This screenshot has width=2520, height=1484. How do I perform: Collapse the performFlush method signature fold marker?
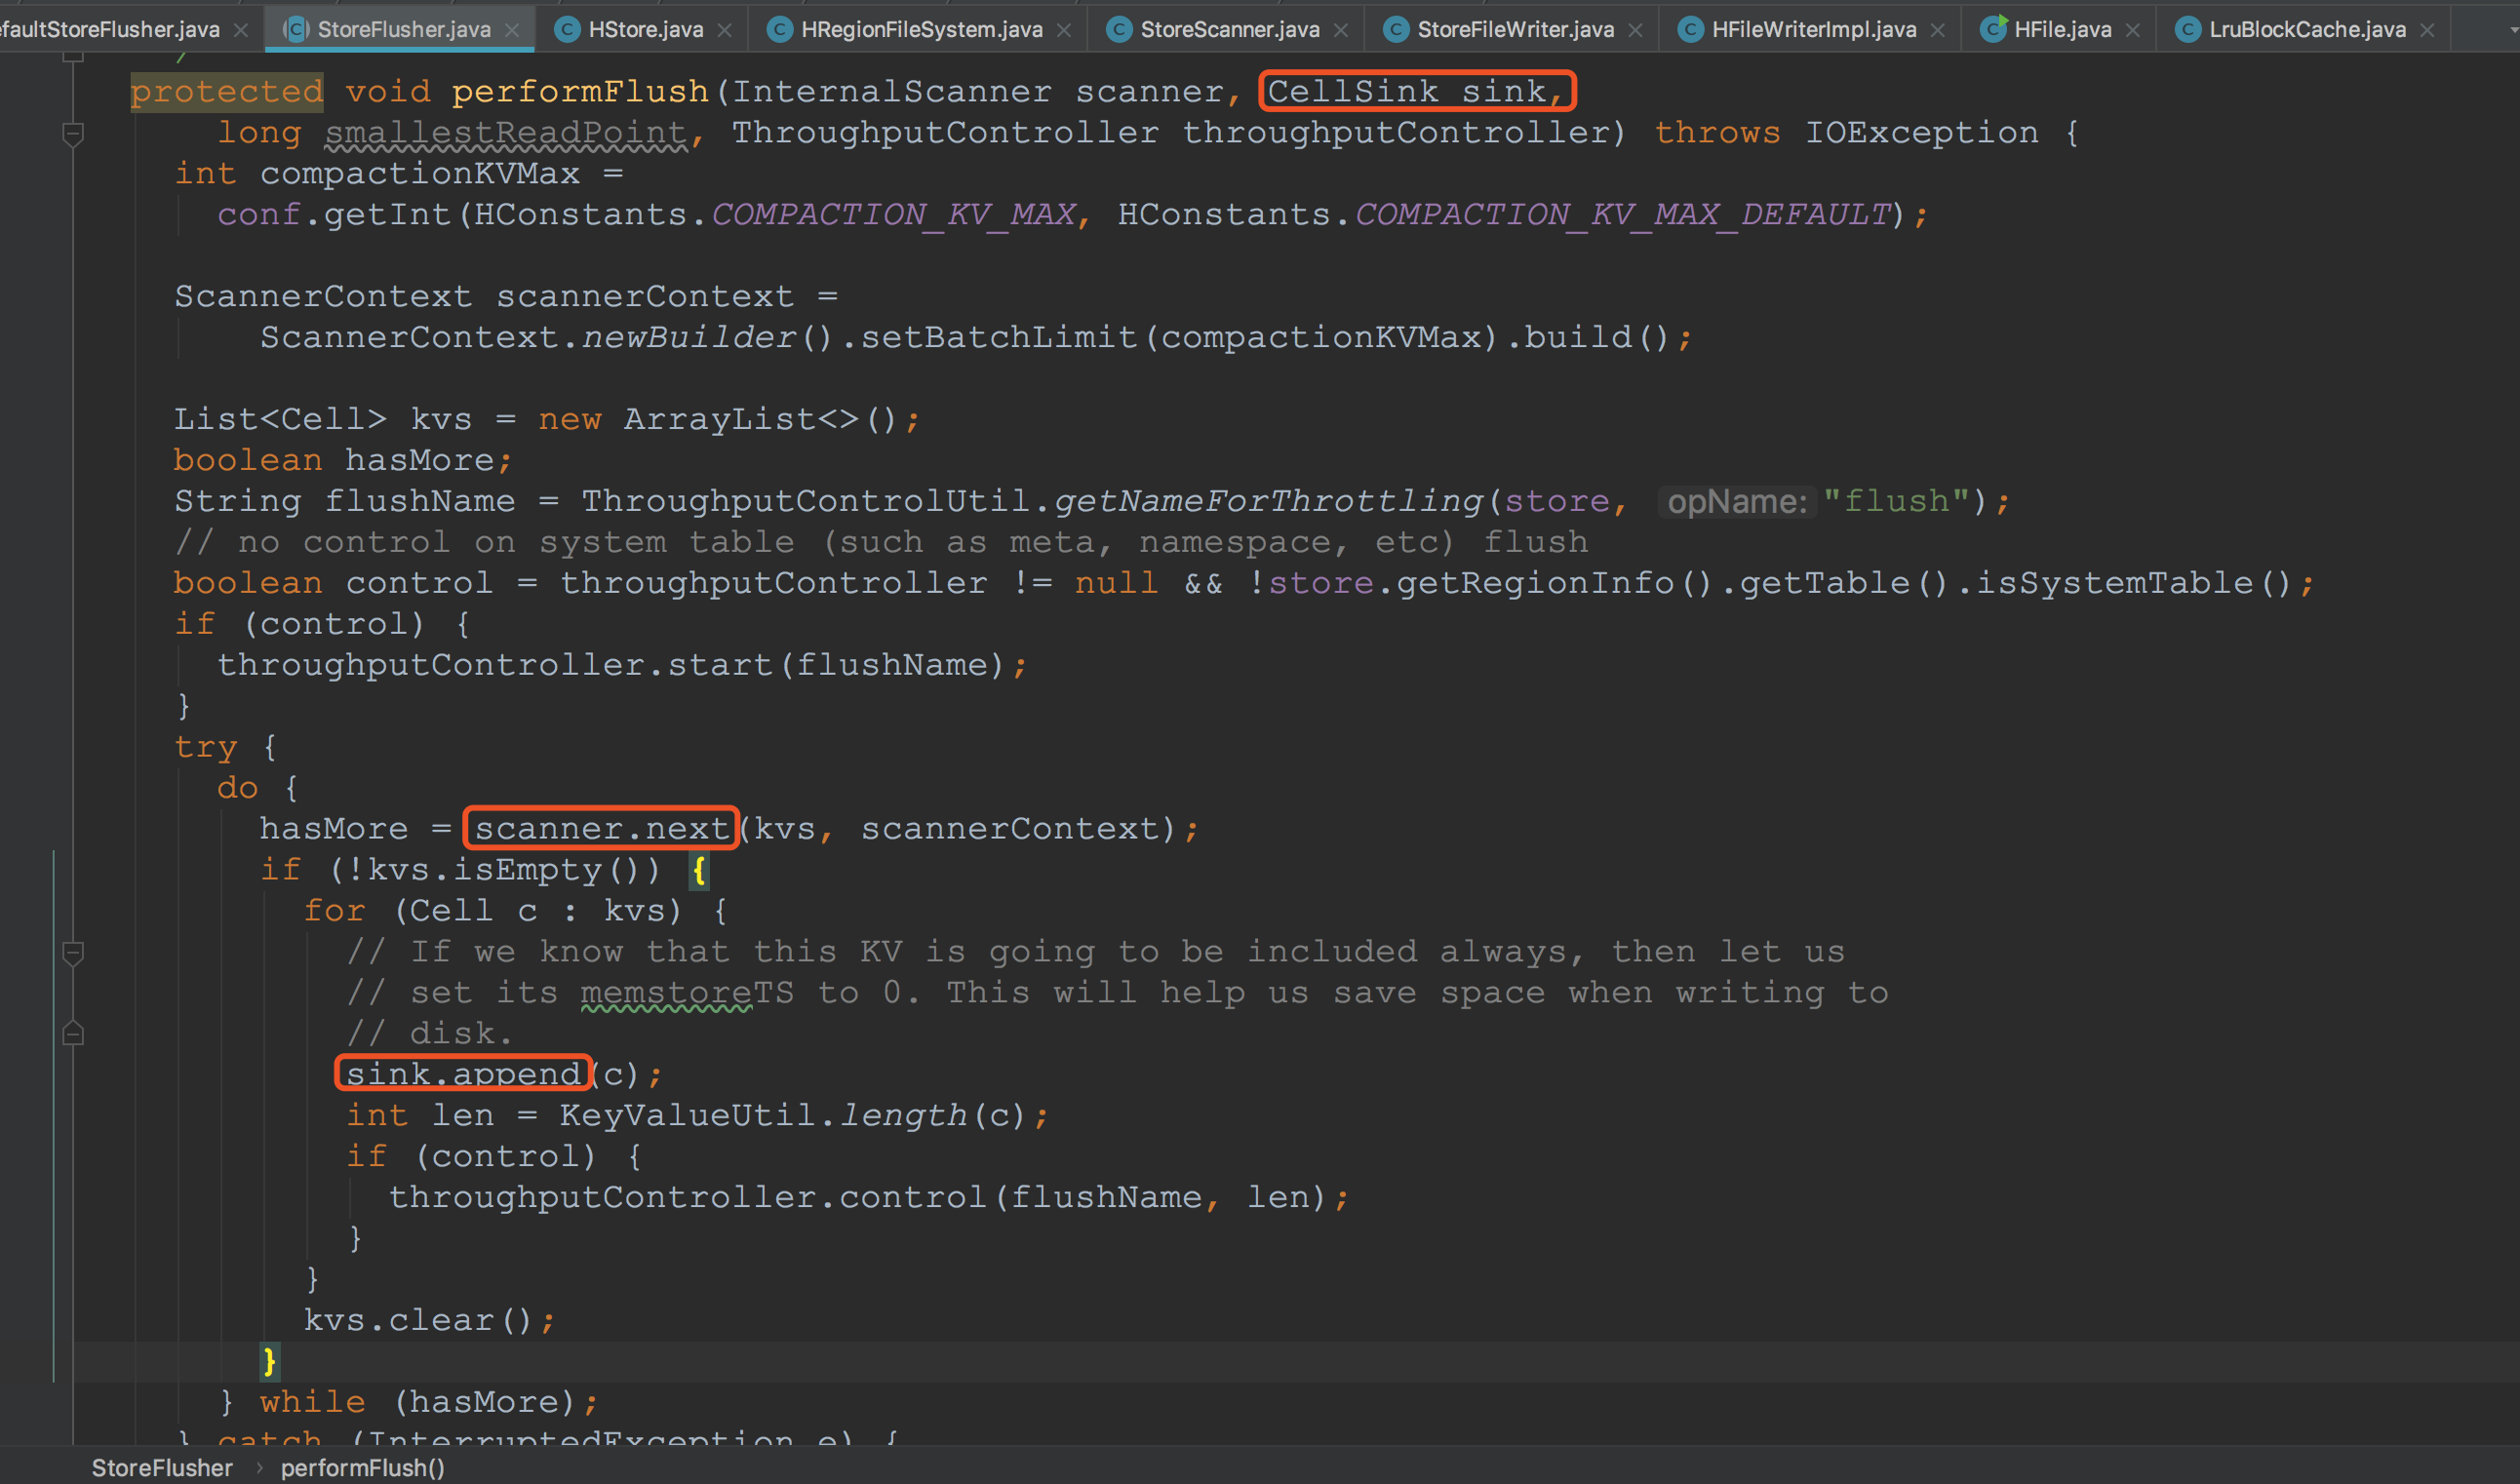pos(73,133)
